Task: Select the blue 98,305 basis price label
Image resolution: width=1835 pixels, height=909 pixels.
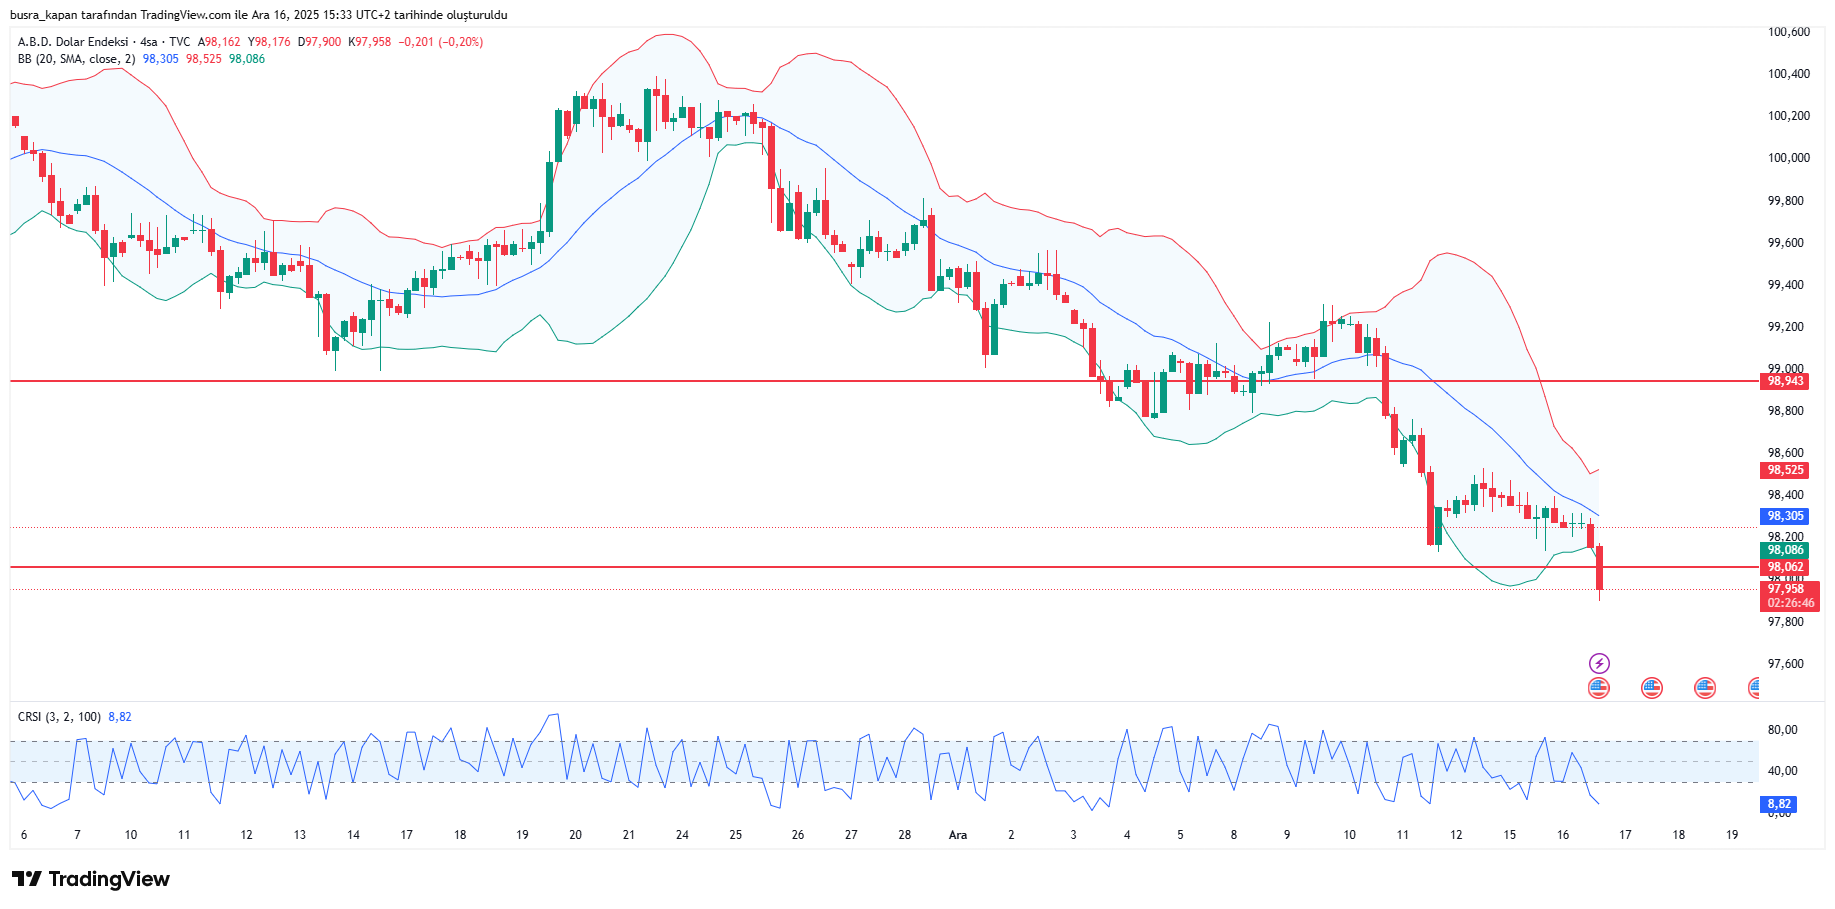Action: tap(1785, 516)
